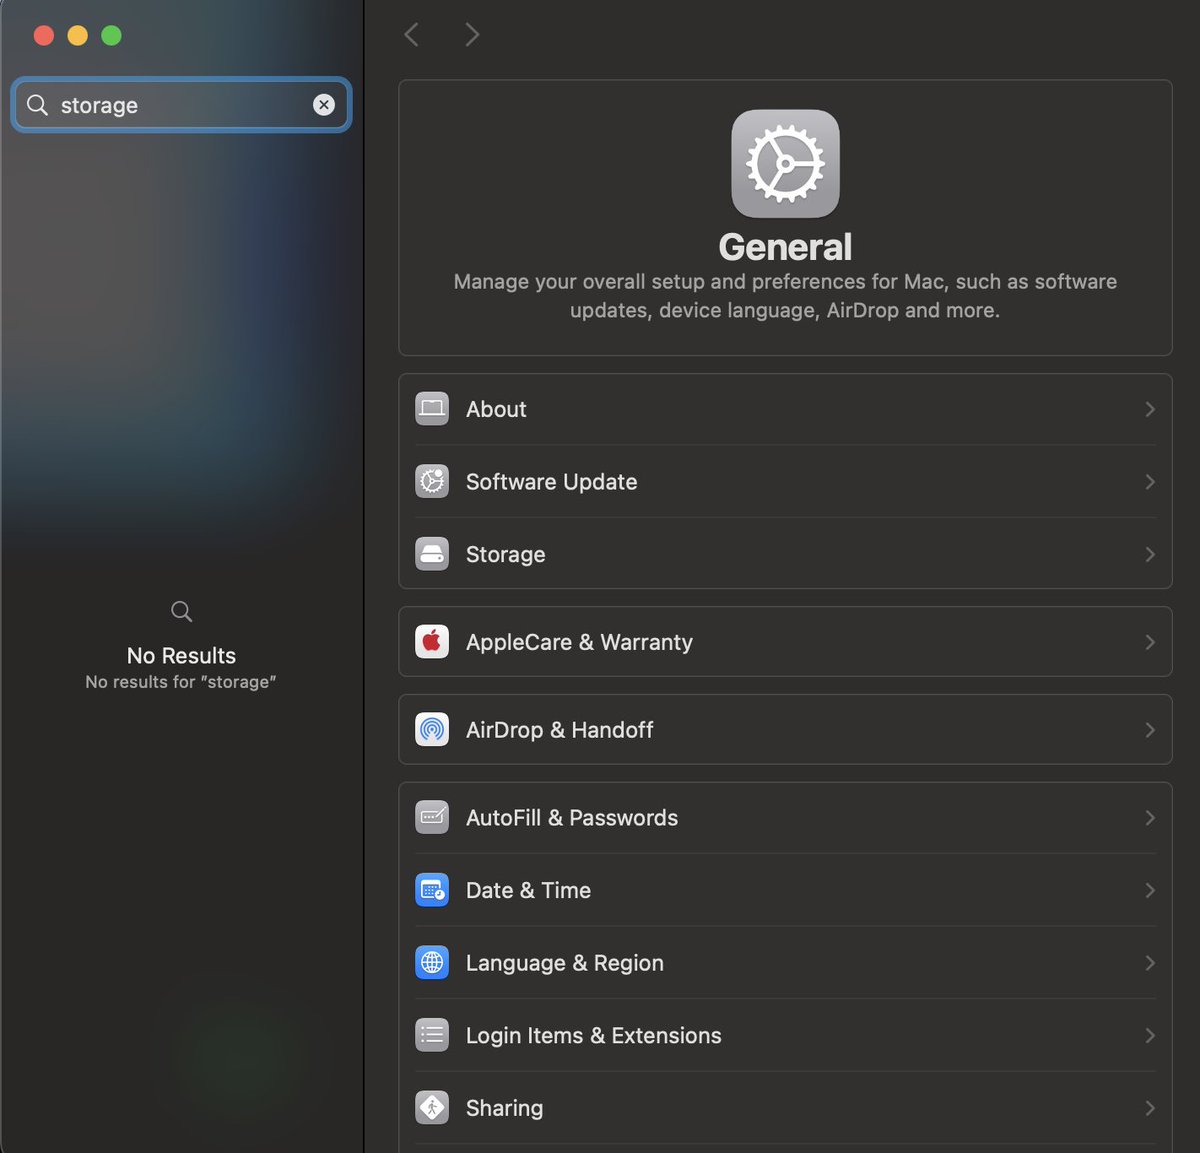Expand the AutoFill & Passwords chevron

click(1150, 818)
